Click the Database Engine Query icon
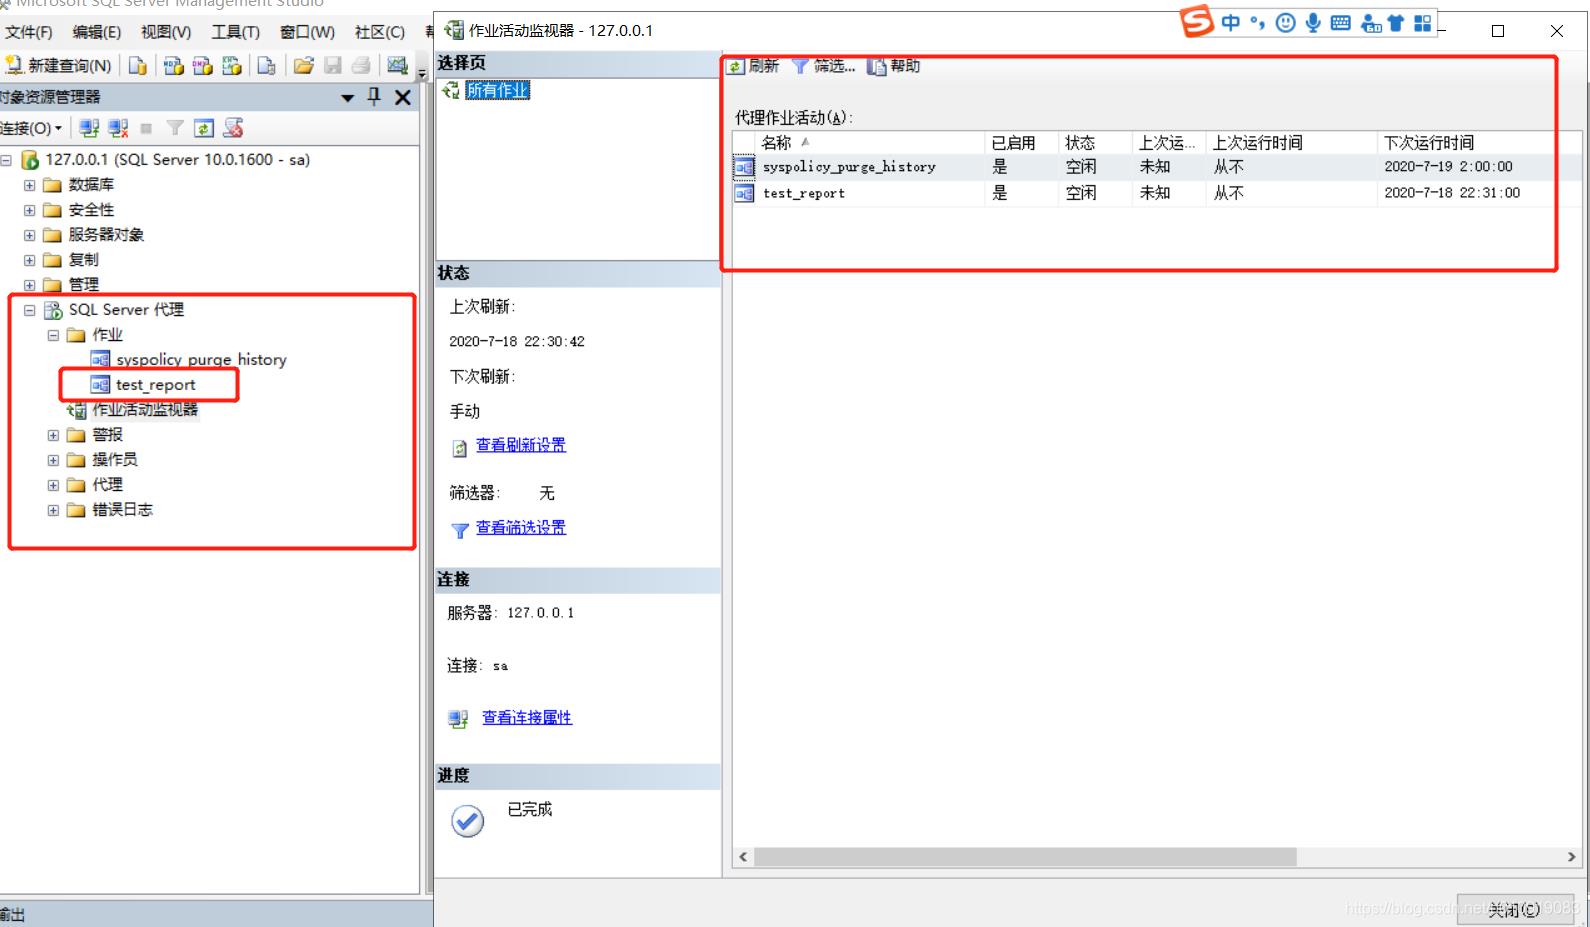The width and height of the screenshot is (1590, 927). (x=138, y=65)
